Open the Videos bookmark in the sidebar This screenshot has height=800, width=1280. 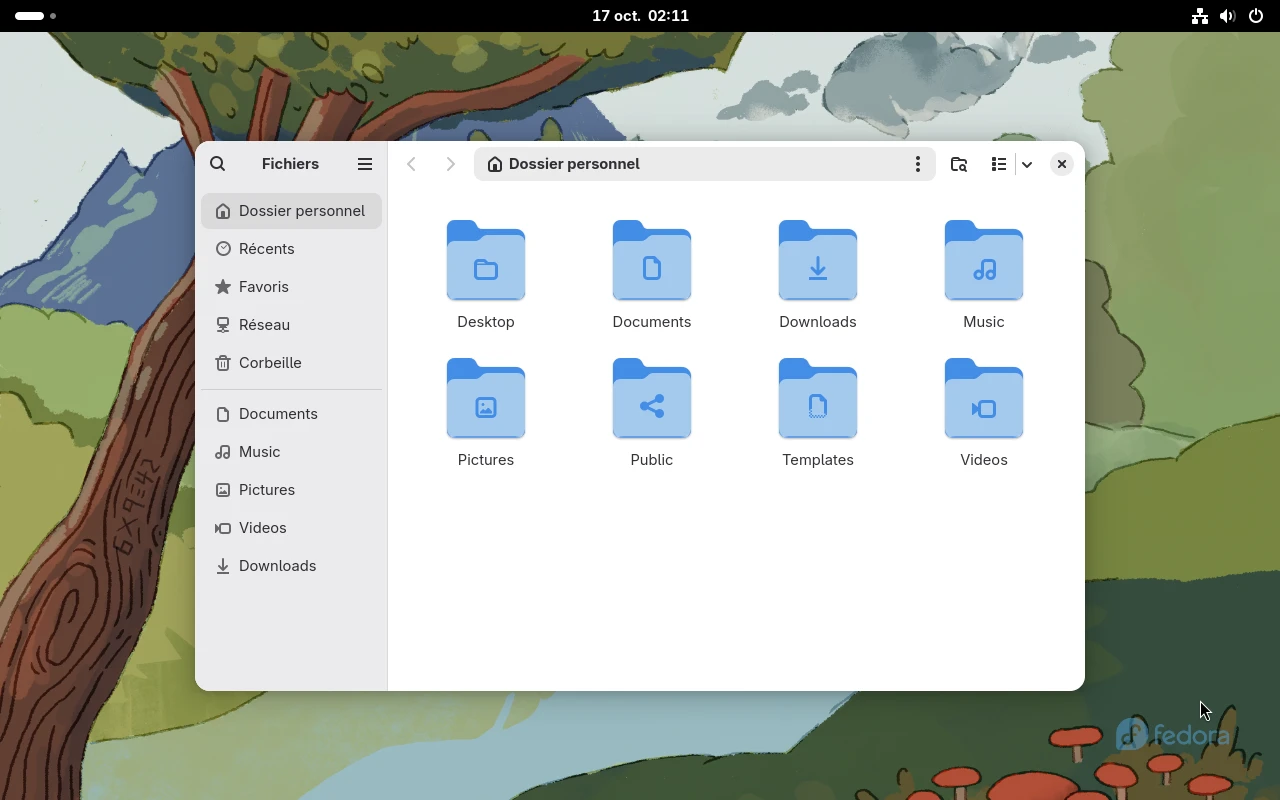pos(291,528)
